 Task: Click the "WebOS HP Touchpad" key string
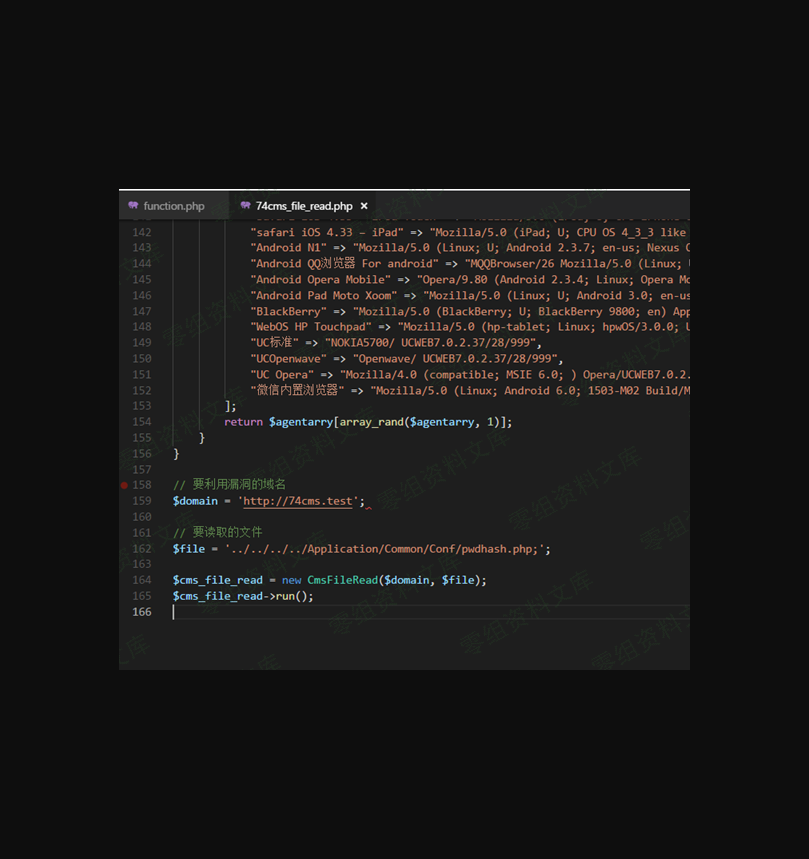pos(311,327)
